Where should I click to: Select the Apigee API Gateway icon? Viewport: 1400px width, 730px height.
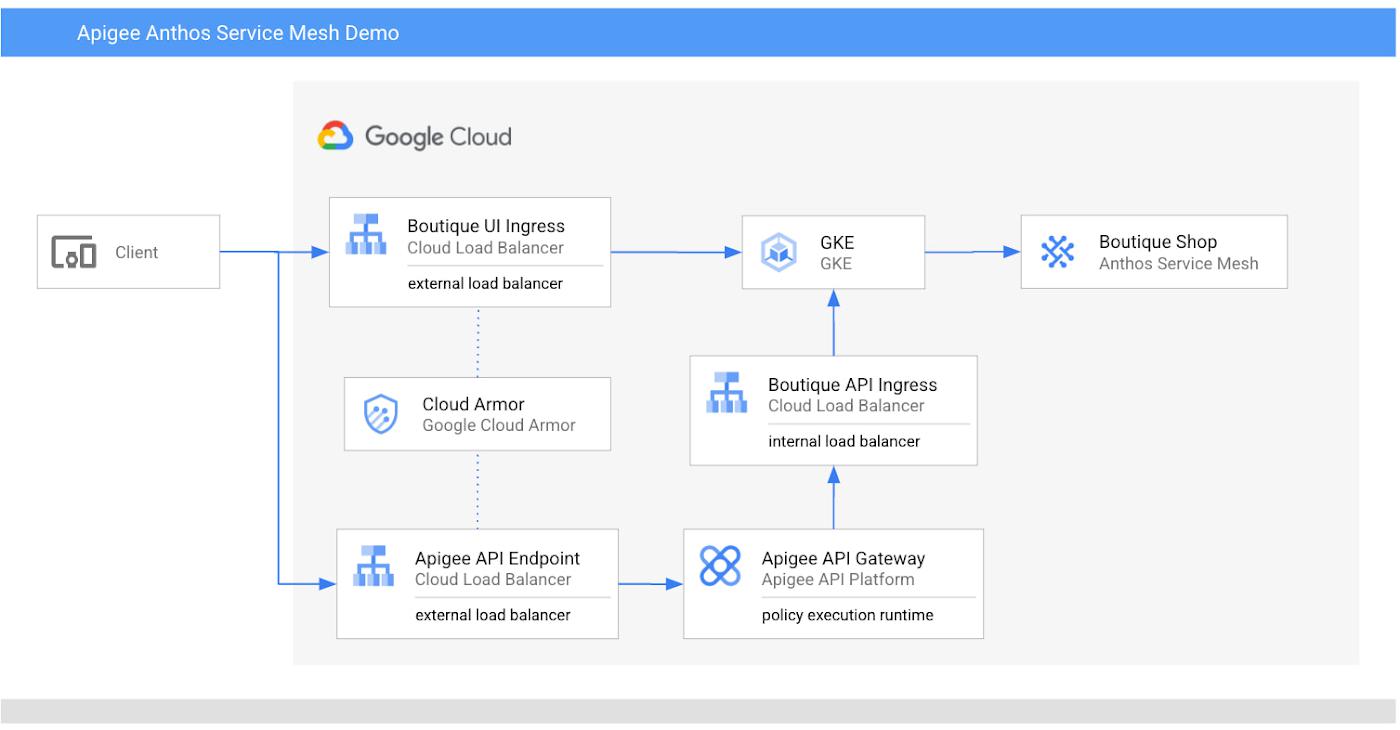719,566
